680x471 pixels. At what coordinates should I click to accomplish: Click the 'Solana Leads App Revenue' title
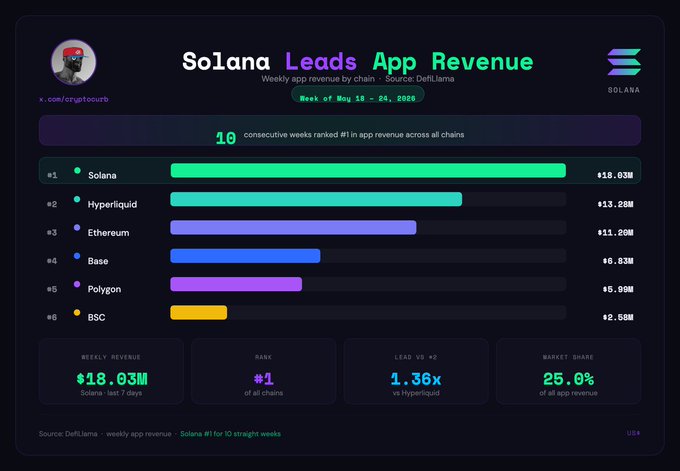(x=358, y=62)
